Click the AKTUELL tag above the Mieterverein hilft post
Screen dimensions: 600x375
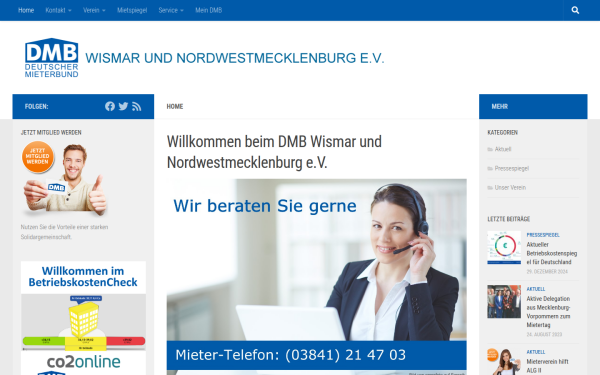click(x=536, y=352)
